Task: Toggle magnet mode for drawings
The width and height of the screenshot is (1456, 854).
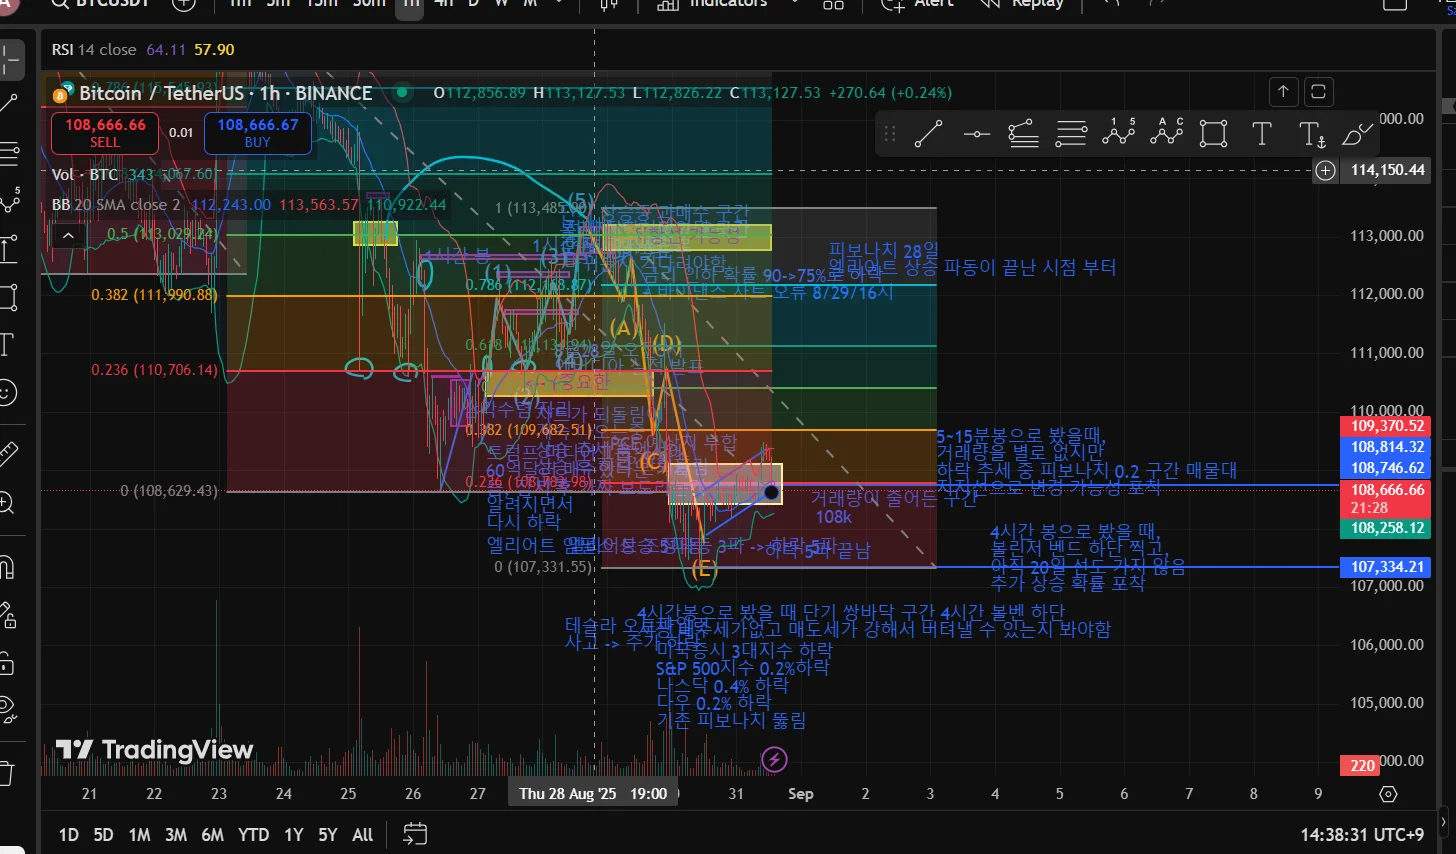Action: pyautogui.click(x=7, y=567)
